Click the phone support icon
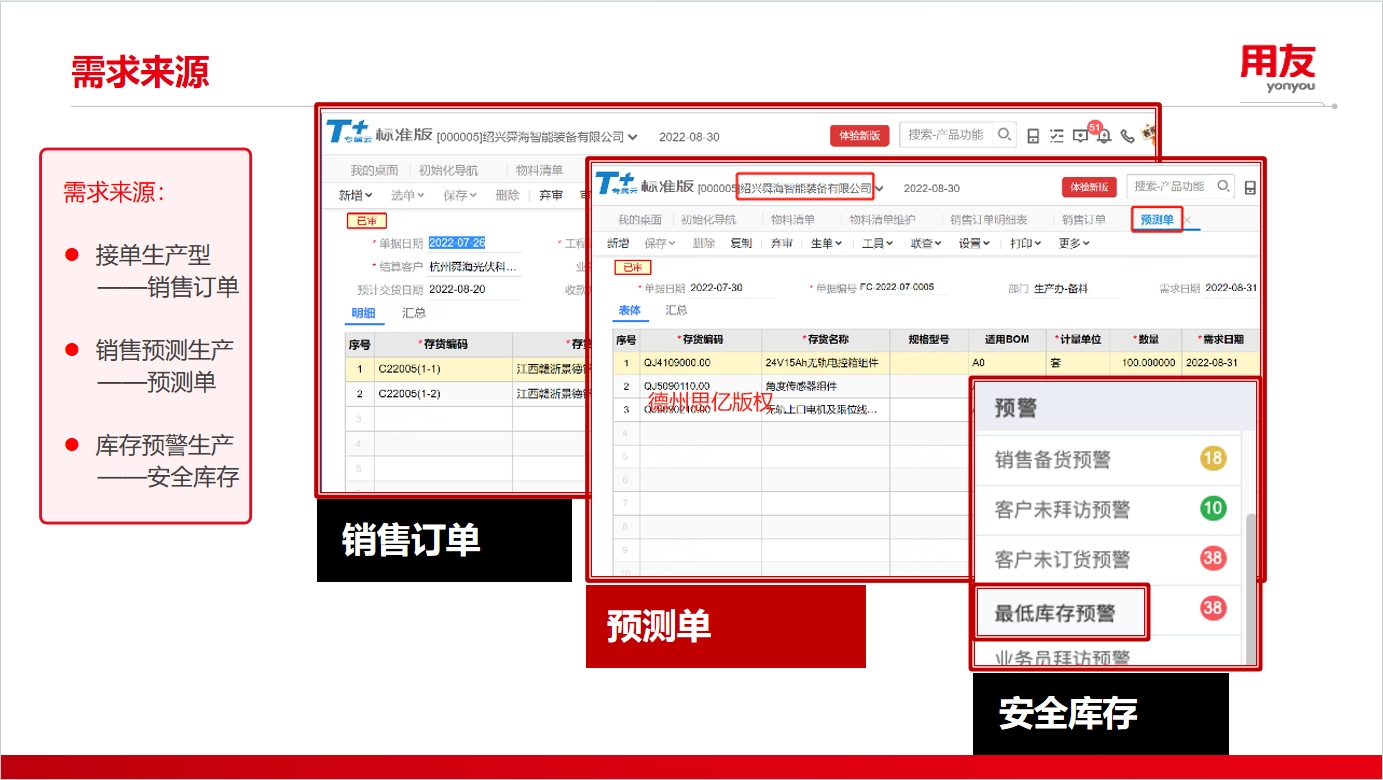 (1127, 136)
